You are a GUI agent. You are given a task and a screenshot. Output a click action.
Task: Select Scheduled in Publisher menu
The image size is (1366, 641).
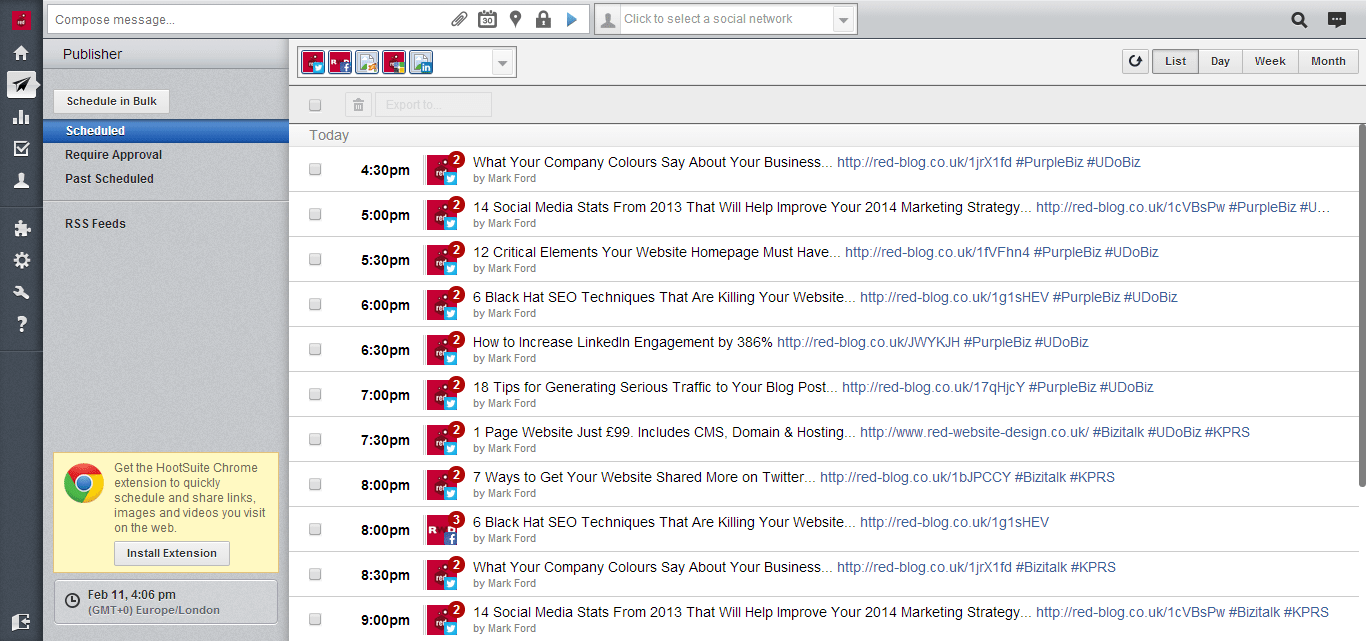(166, 131)
